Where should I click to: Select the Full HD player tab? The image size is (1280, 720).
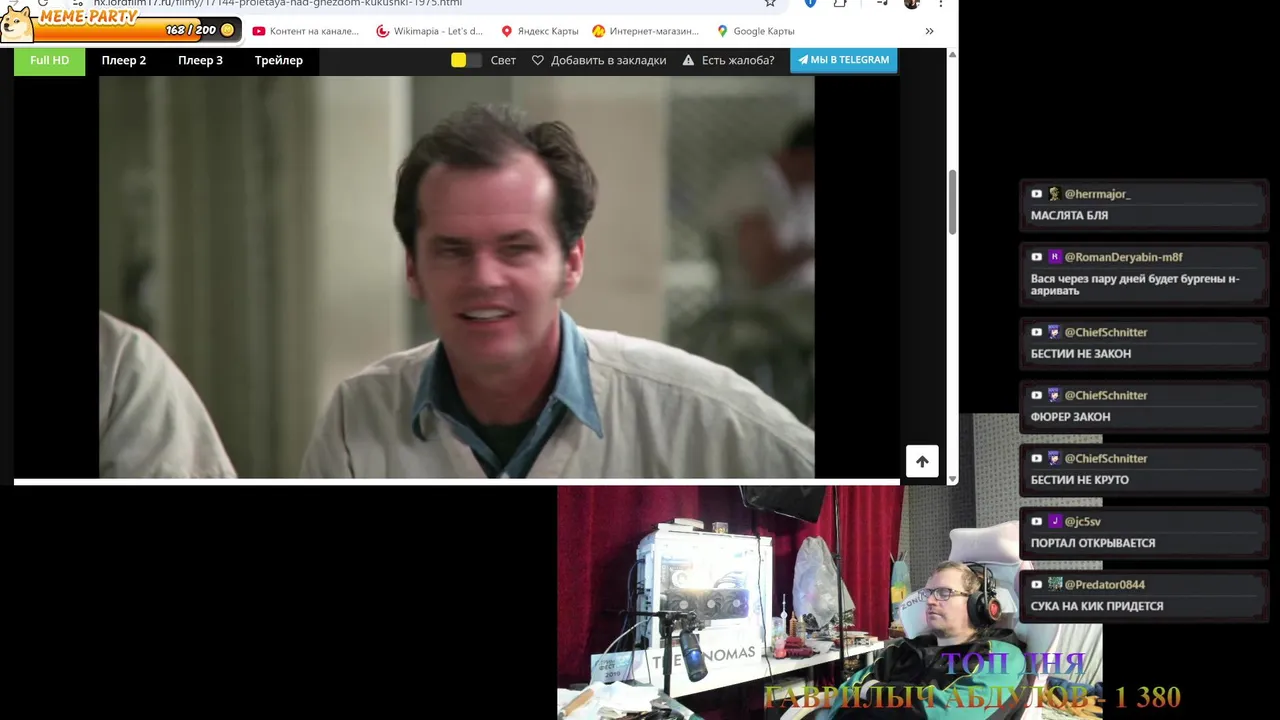pyautogui.click(x=49, y=60)
